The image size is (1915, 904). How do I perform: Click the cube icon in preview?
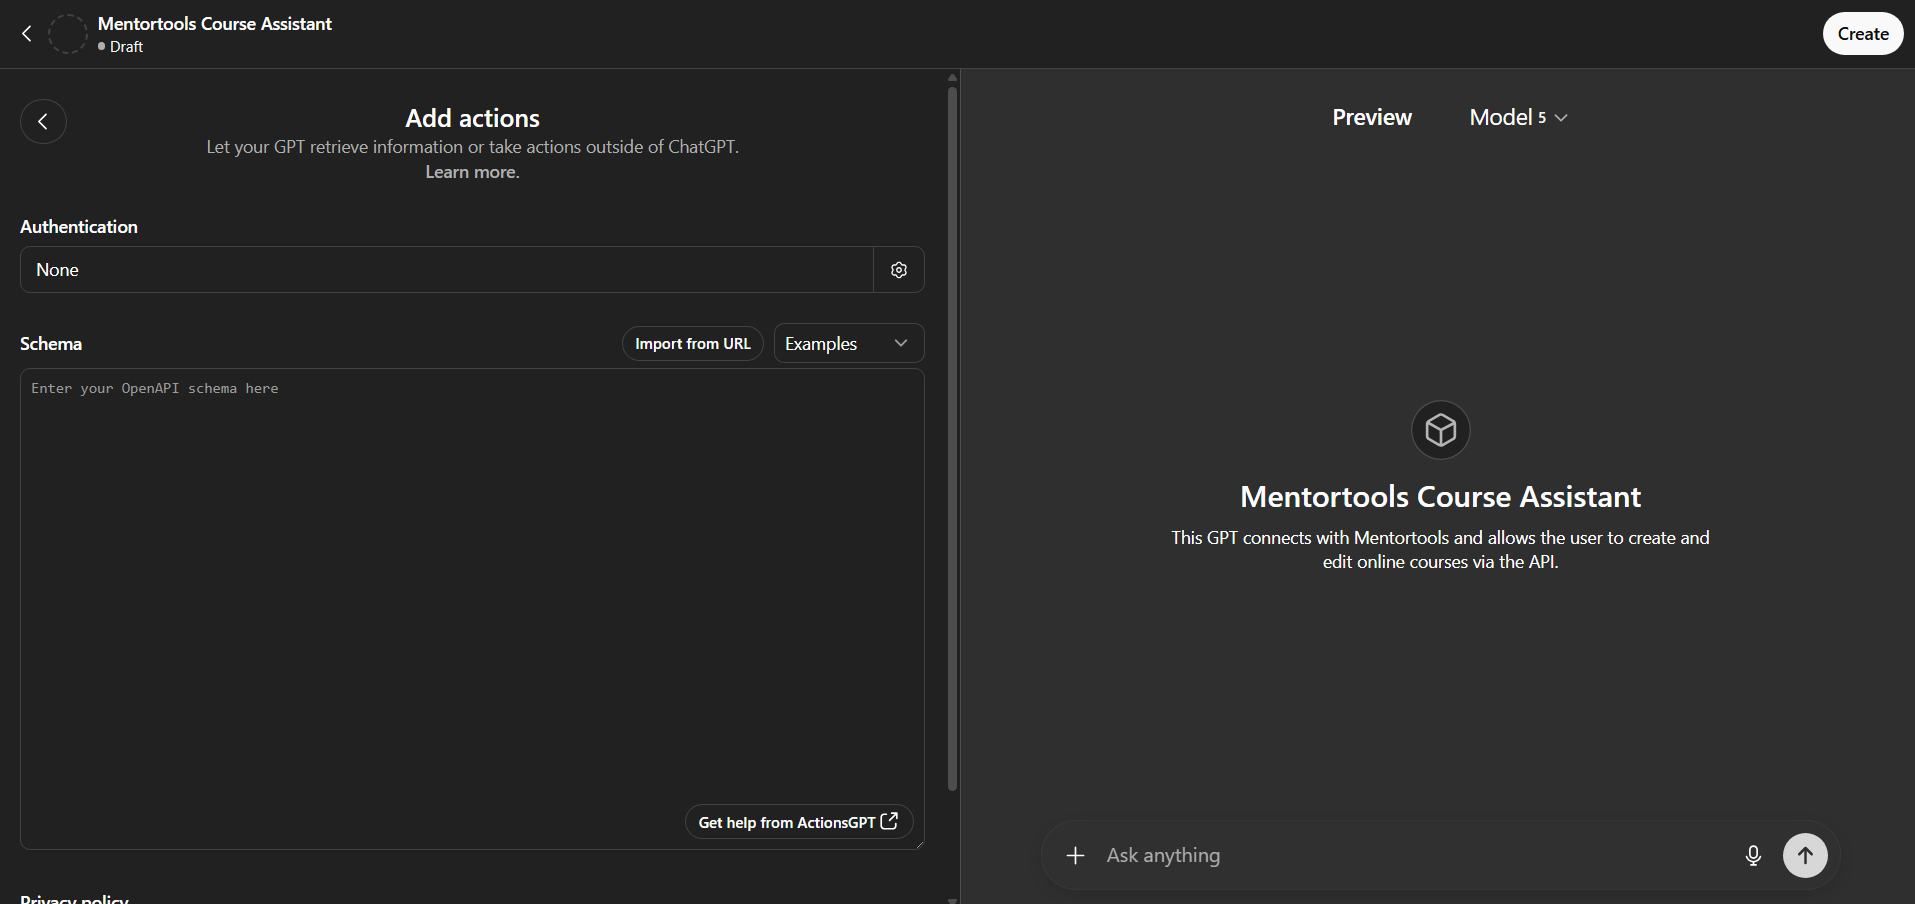coord(1440,430)
